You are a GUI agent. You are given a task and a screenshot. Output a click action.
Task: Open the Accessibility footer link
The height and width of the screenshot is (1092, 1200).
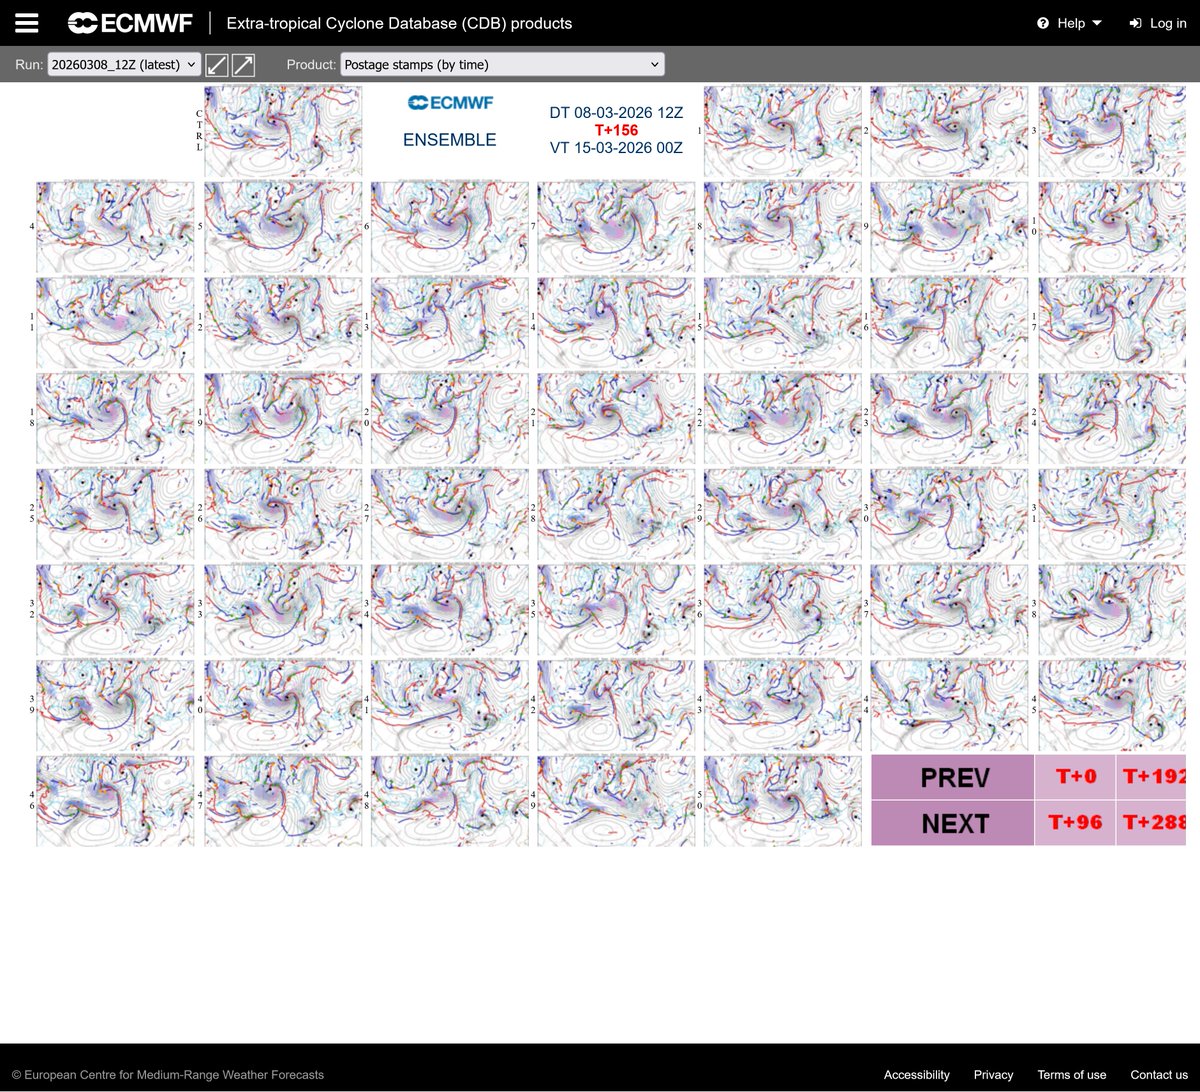pyautogui.click(x=916, y=1075)
